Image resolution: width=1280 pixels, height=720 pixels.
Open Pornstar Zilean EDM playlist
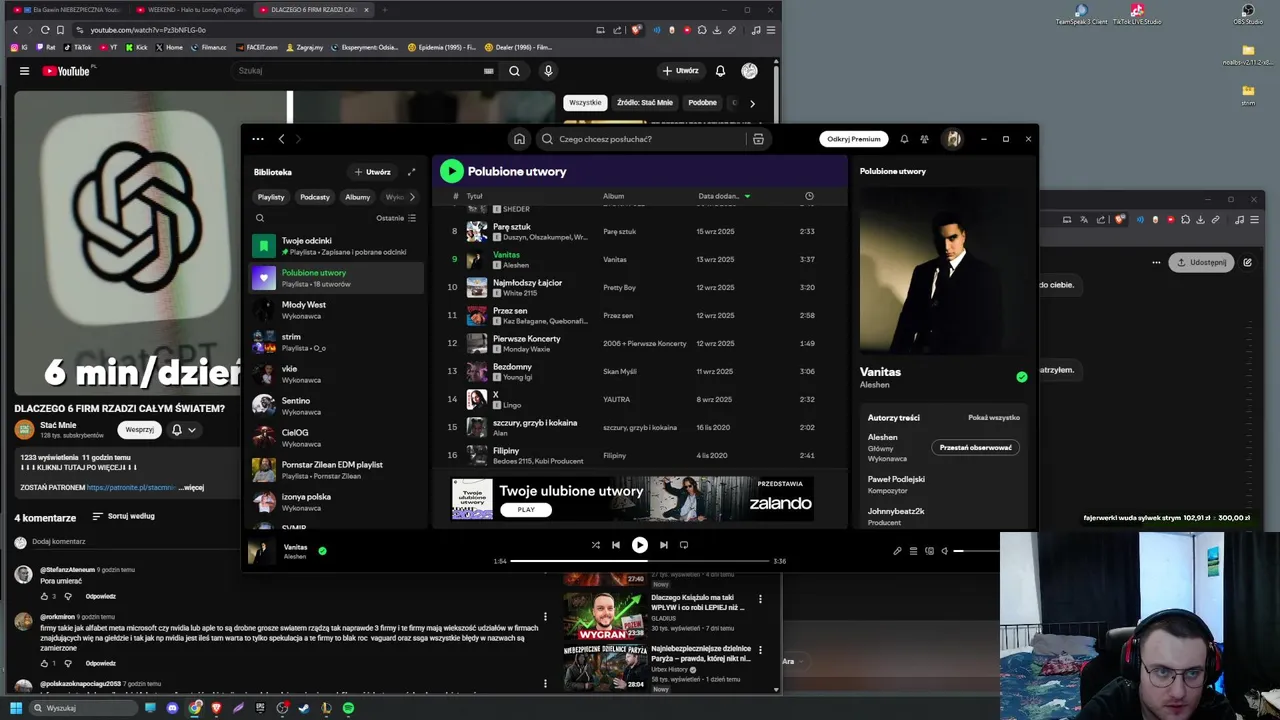(336, 470)
